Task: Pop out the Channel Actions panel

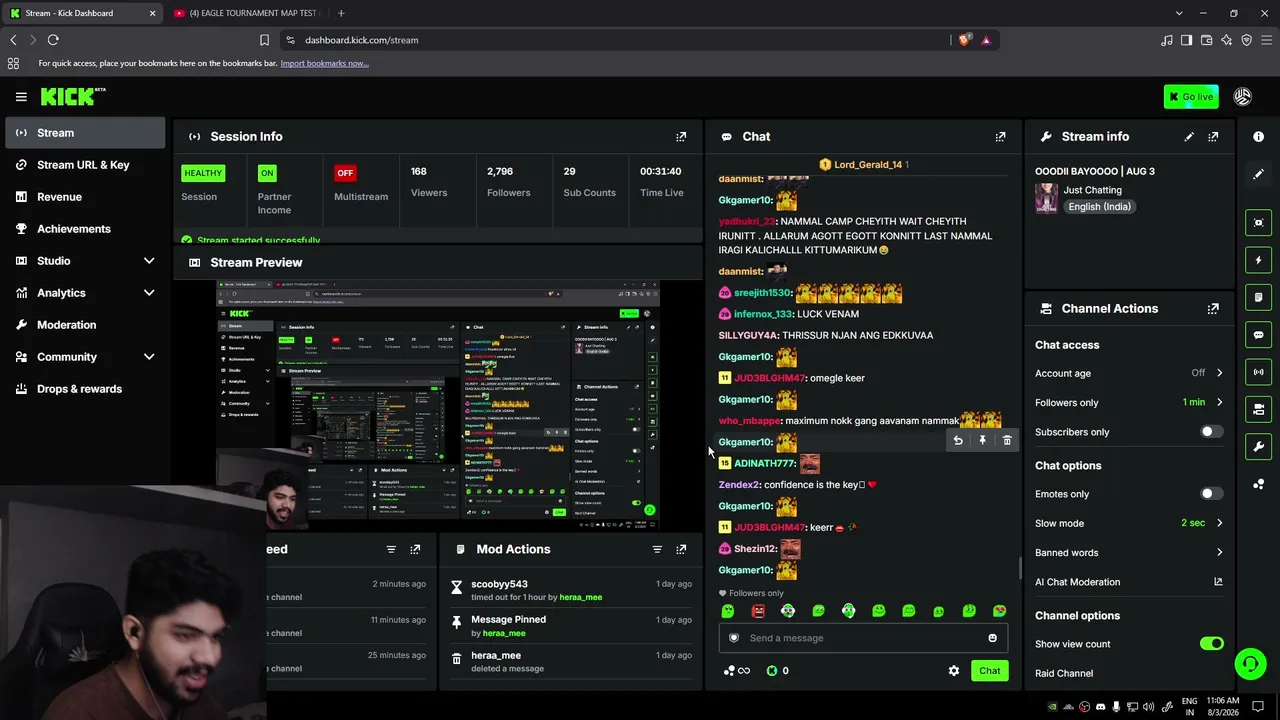Action: coord(1213,309)
